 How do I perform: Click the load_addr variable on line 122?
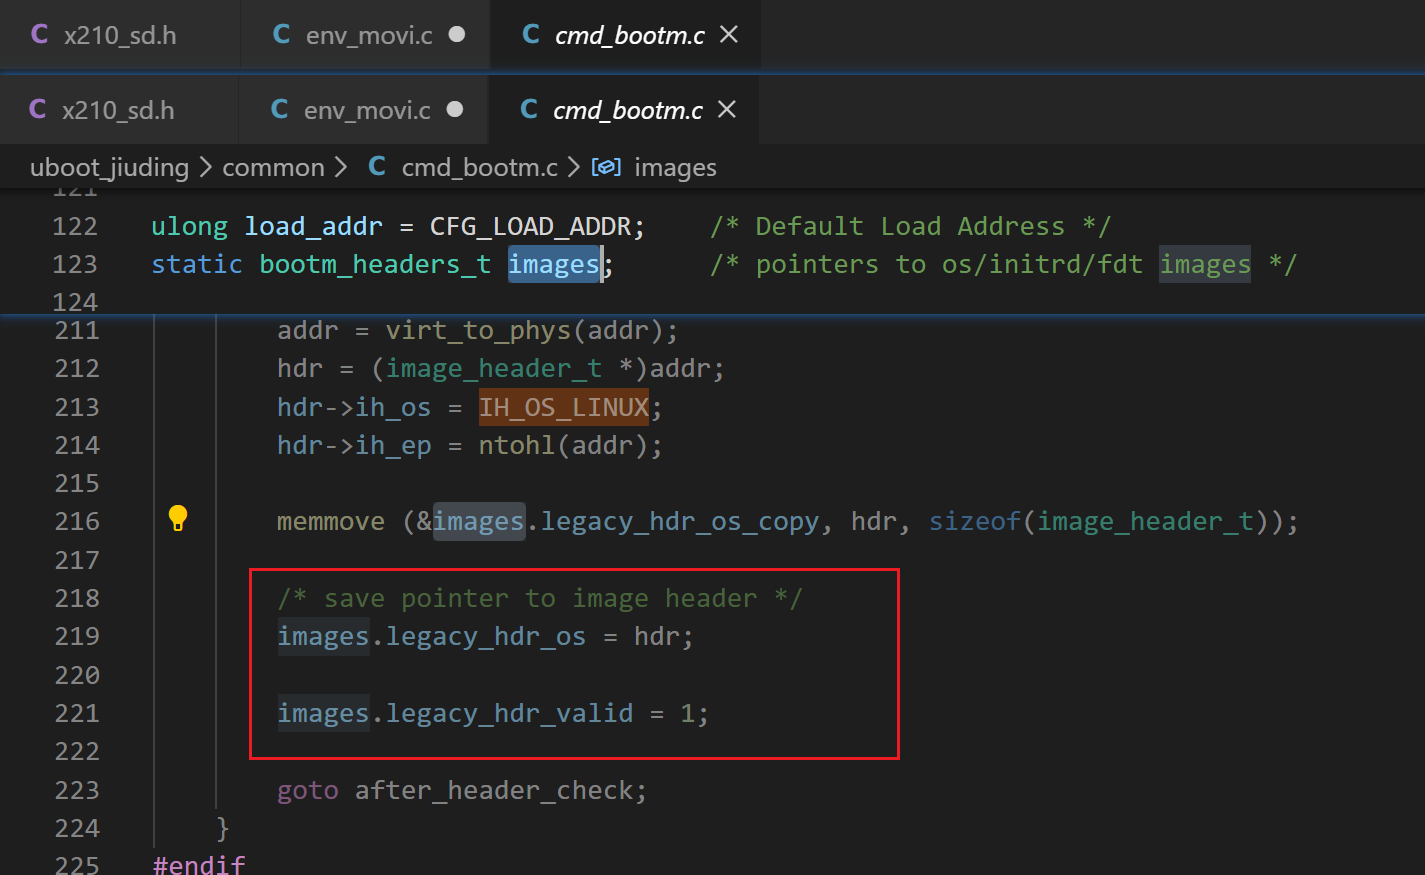314,227
